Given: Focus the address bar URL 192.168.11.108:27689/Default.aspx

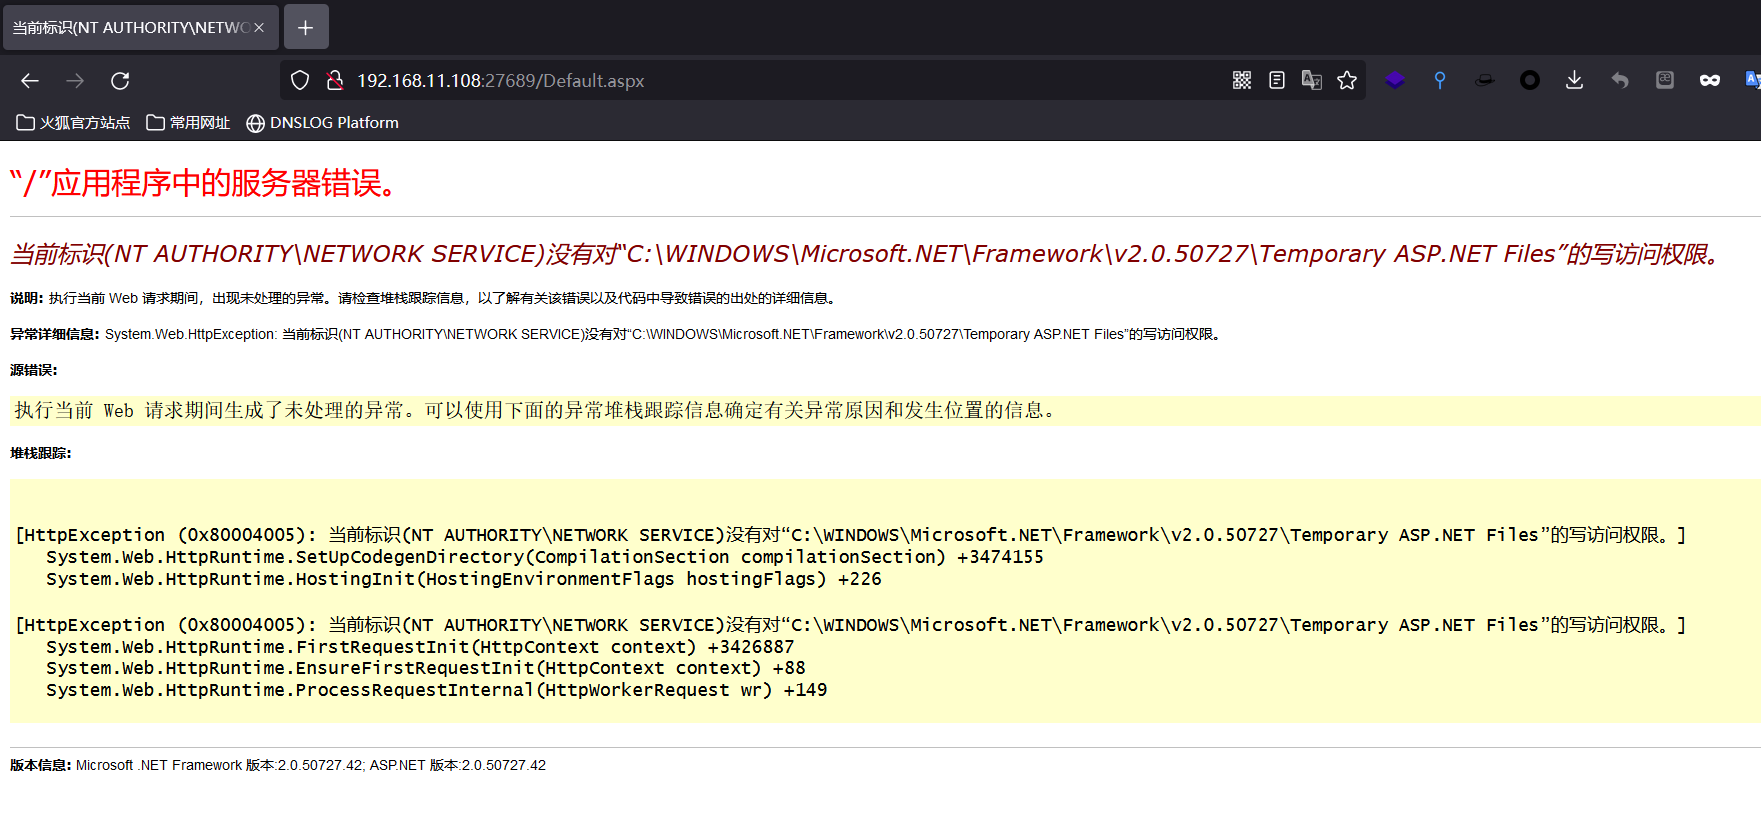Looking at the screenshot, I should pos(500,81).
